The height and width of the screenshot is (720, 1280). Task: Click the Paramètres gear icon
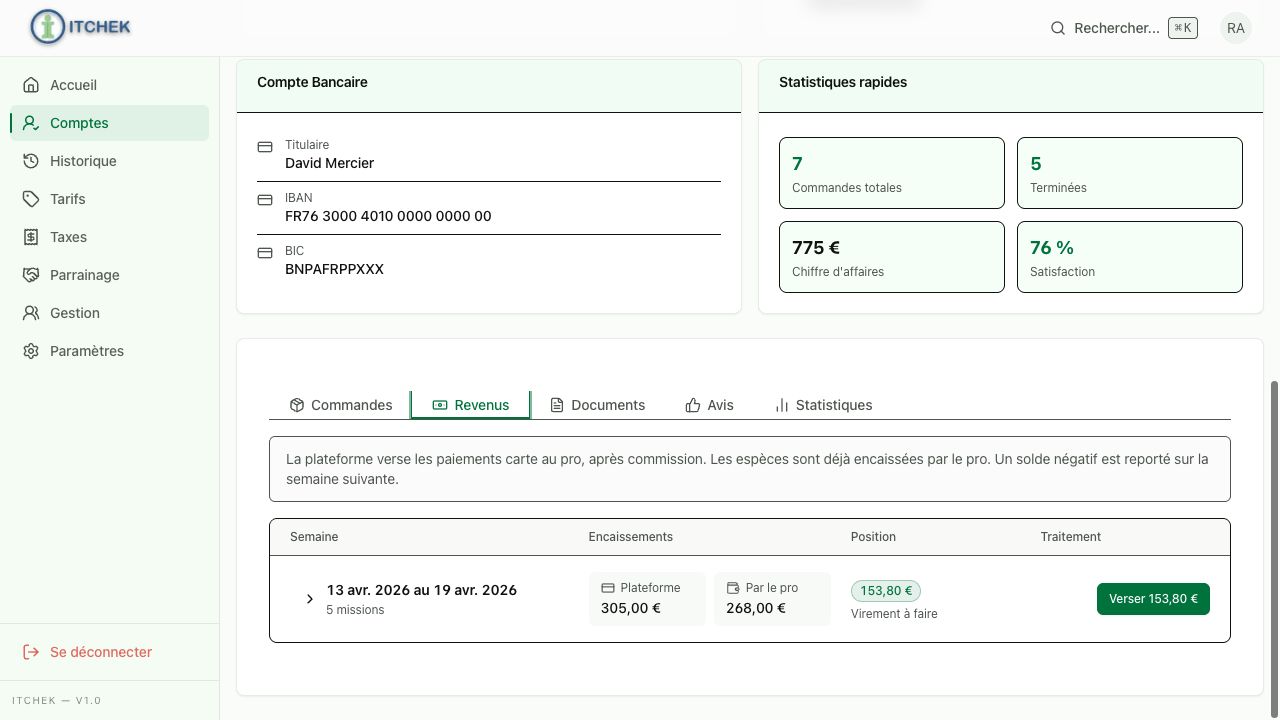coord(31,351)
